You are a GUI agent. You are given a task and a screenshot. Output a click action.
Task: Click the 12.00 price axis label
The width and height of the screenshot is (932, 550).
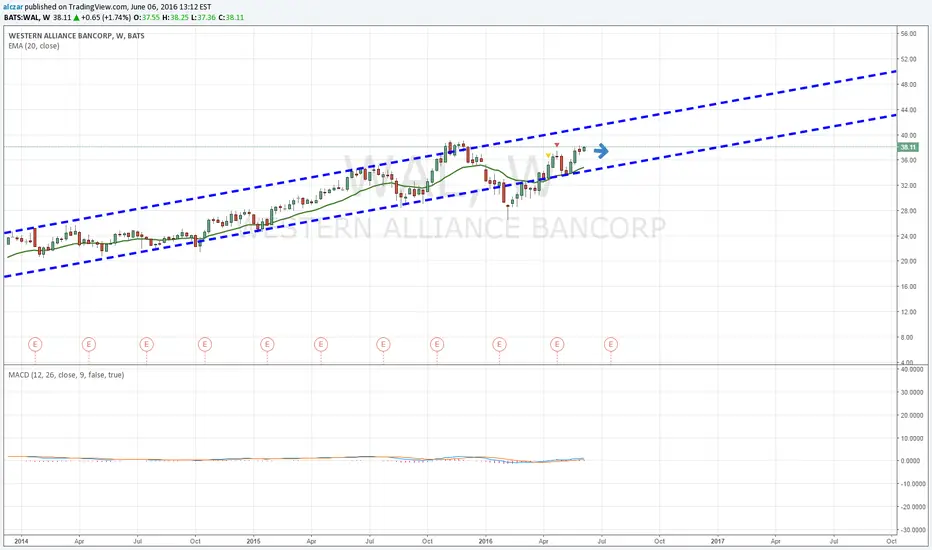click(x=908, y=312)
